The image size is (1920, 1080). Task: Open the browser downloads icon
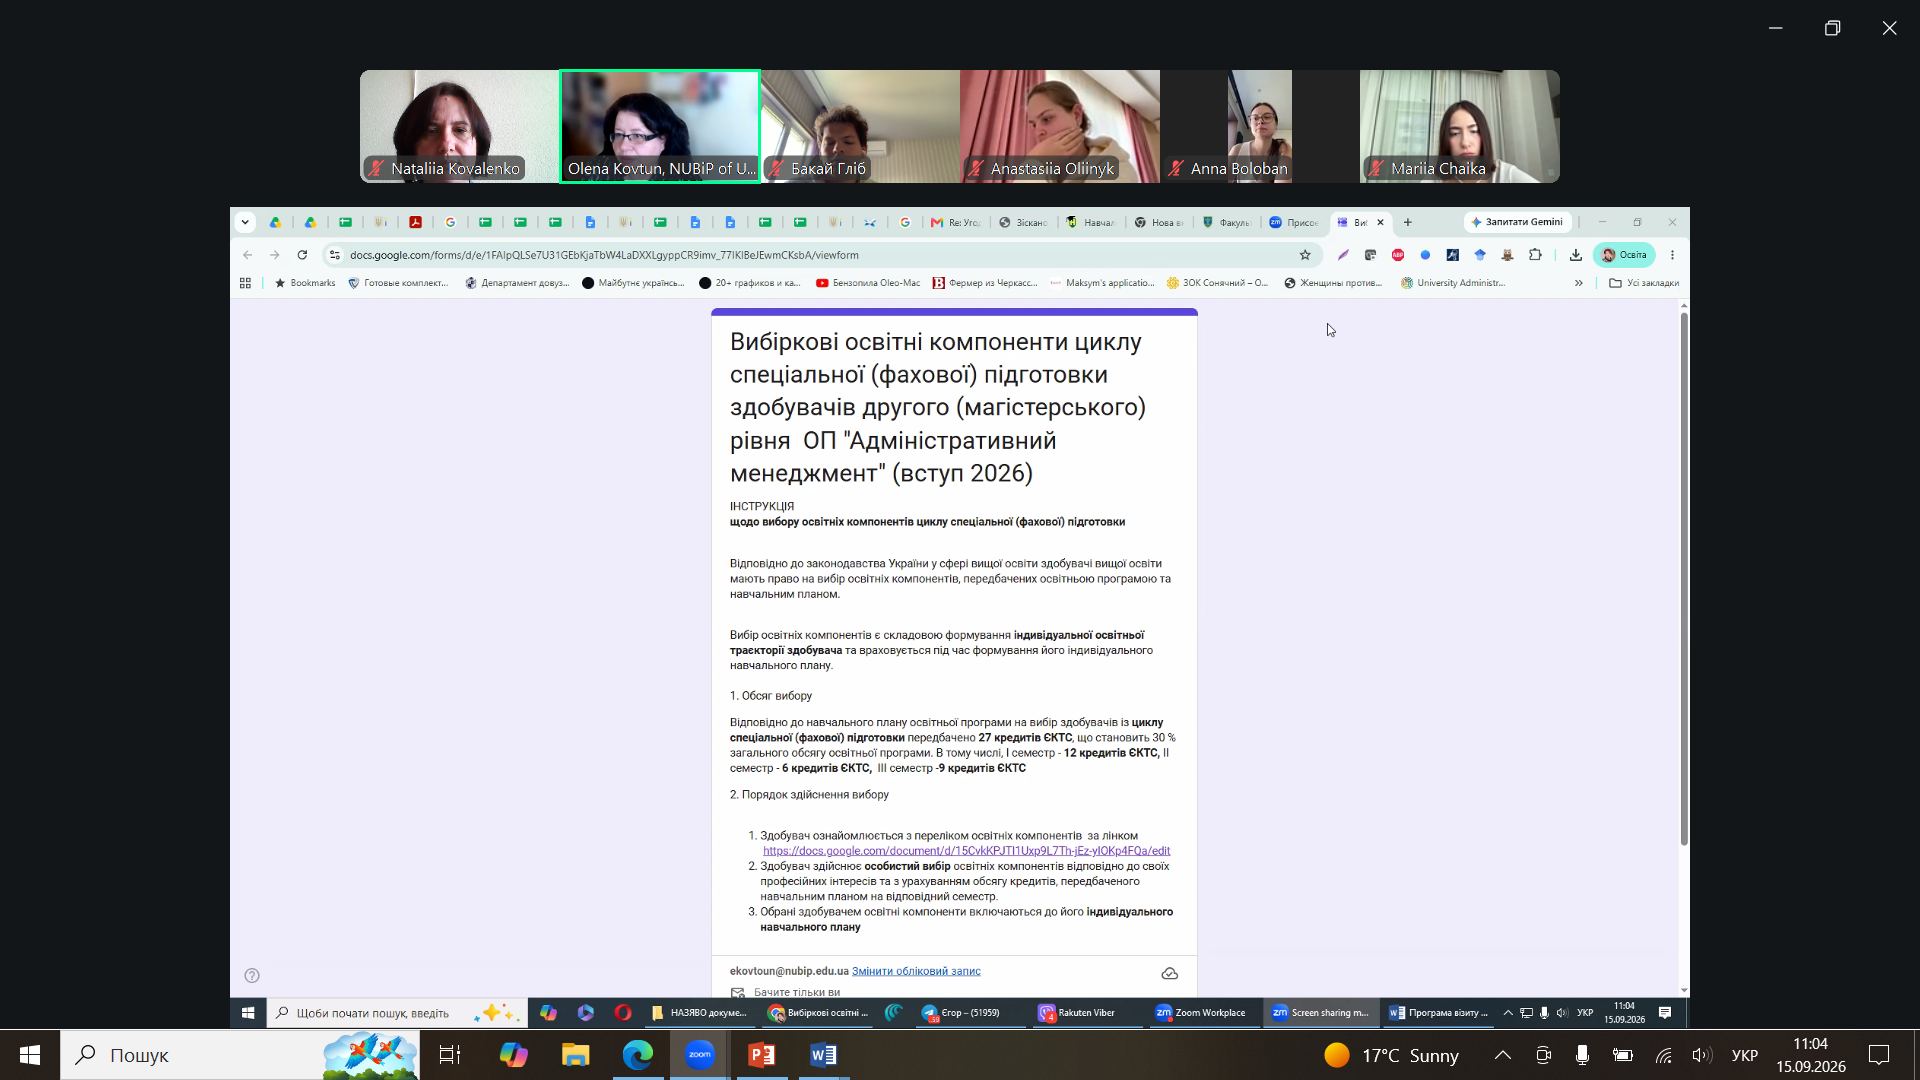click(x=1575, y=255)
